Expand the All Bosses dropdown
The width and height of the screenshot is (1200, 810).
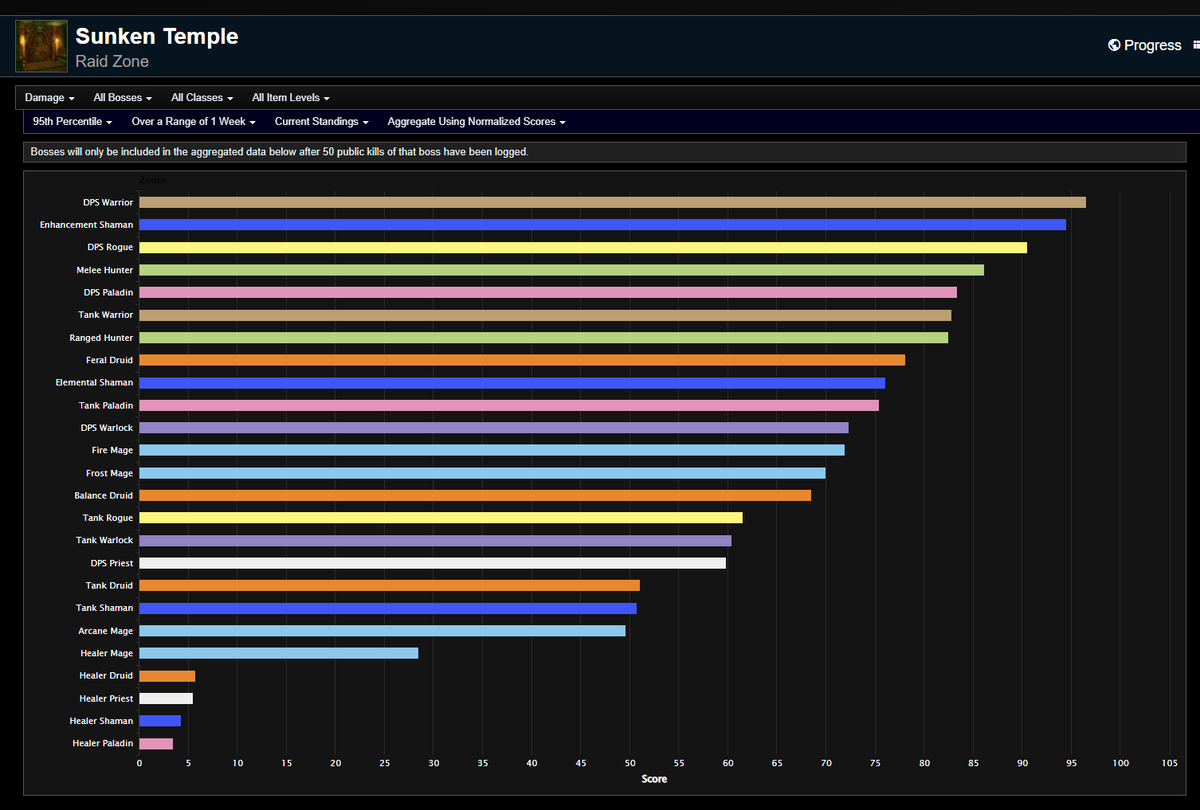(x=122, y=98)
